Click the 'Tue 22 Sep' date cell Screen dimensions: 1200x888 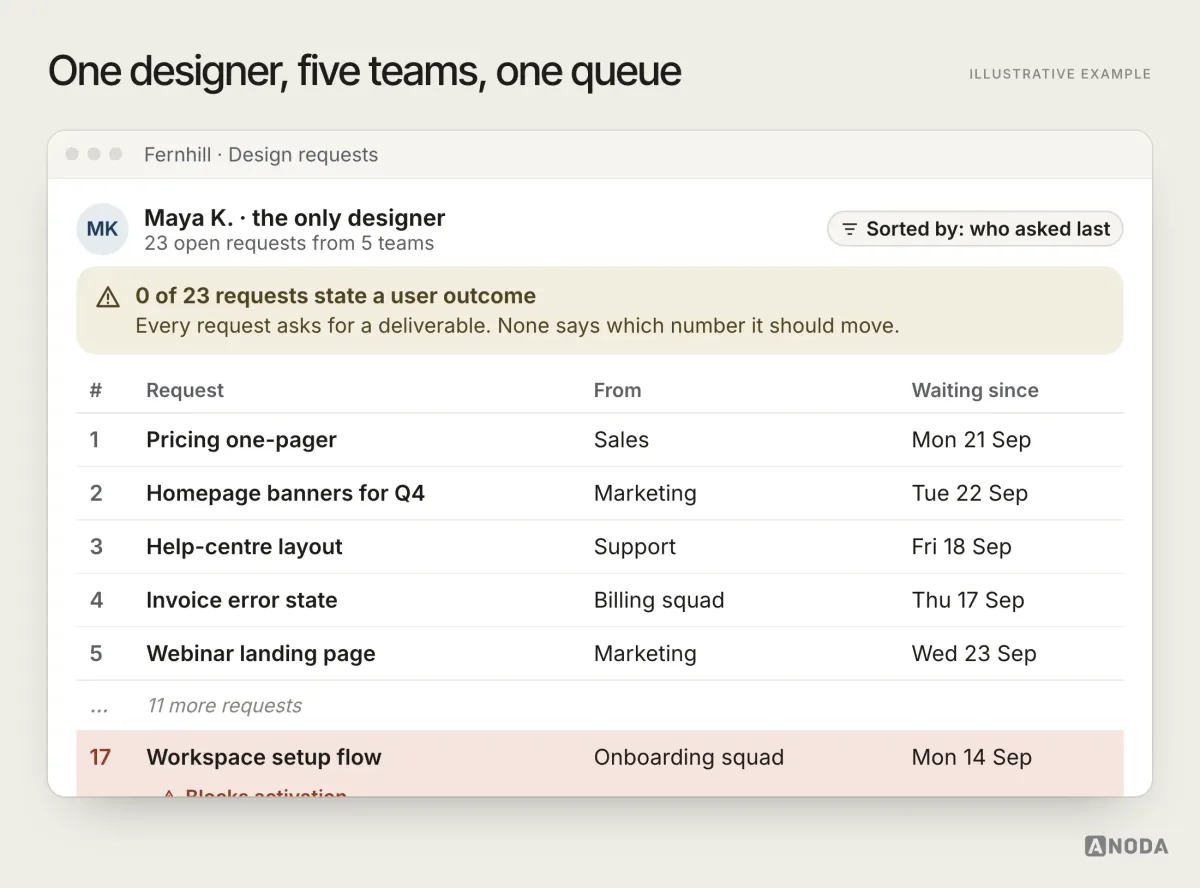click(970, 493)
